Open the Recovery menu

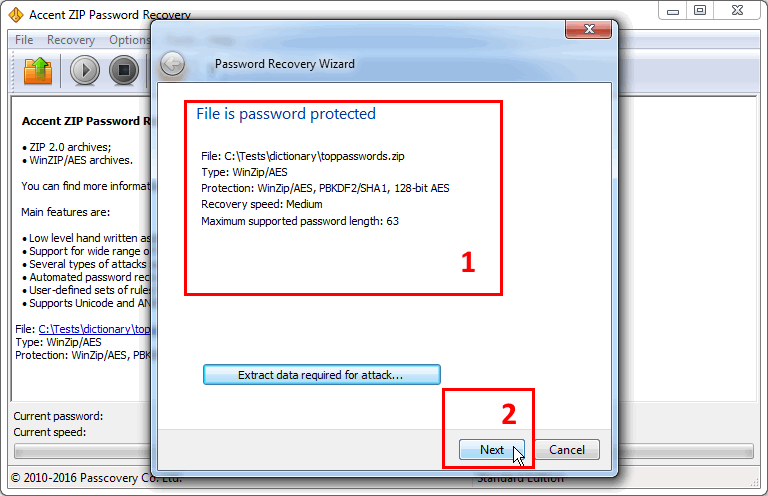tap(71, 40)
